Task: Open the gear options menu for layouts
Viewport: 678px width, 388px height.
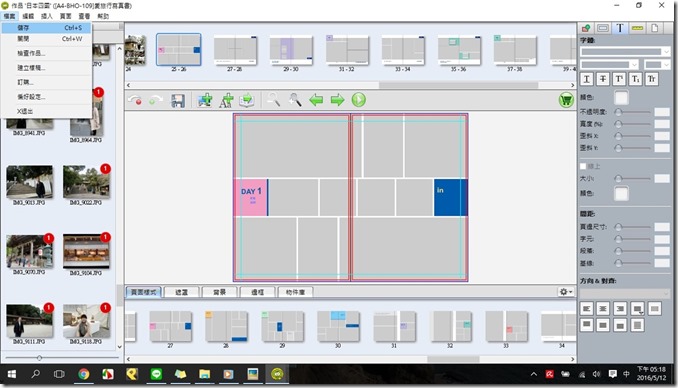Action: click(x=566, y=292)
